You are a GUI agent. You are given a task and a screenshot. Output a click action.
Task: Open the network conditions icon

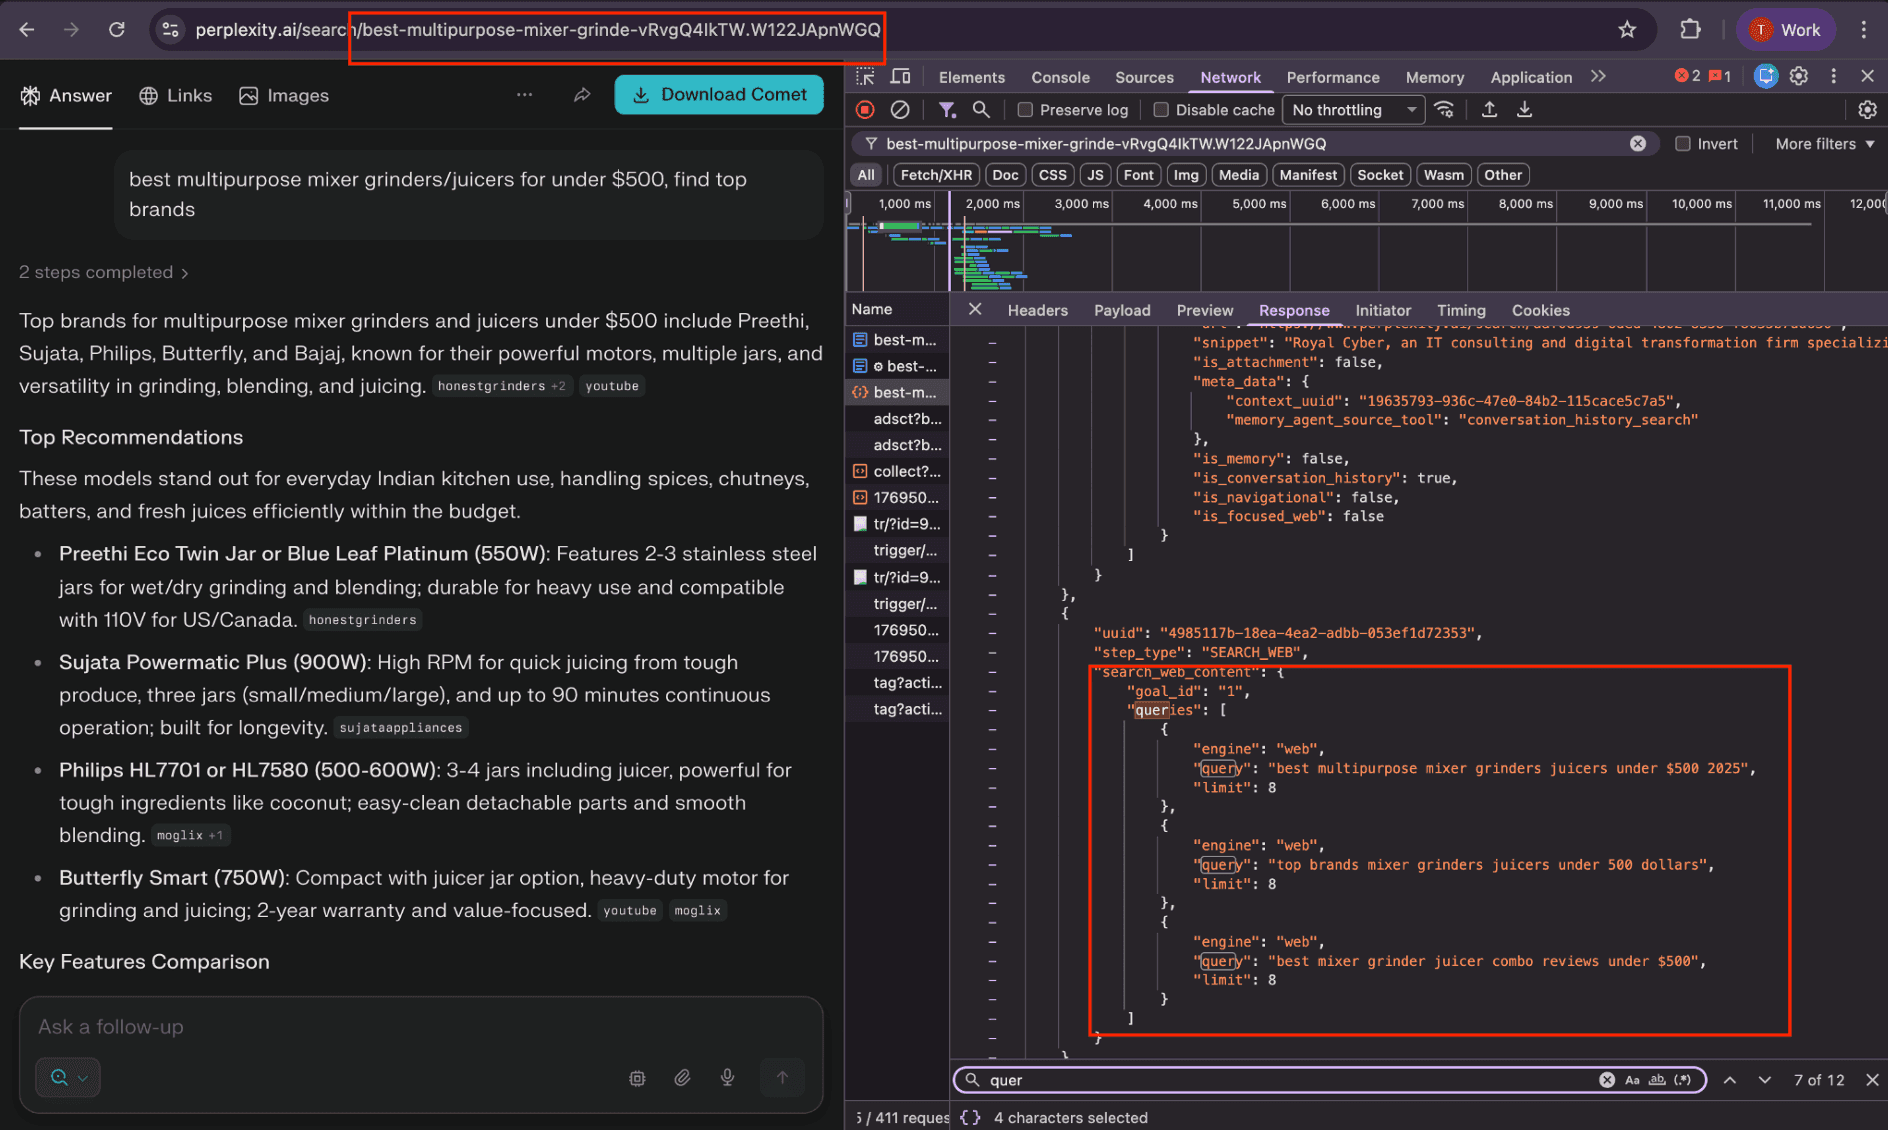[x=1444, y=110]
